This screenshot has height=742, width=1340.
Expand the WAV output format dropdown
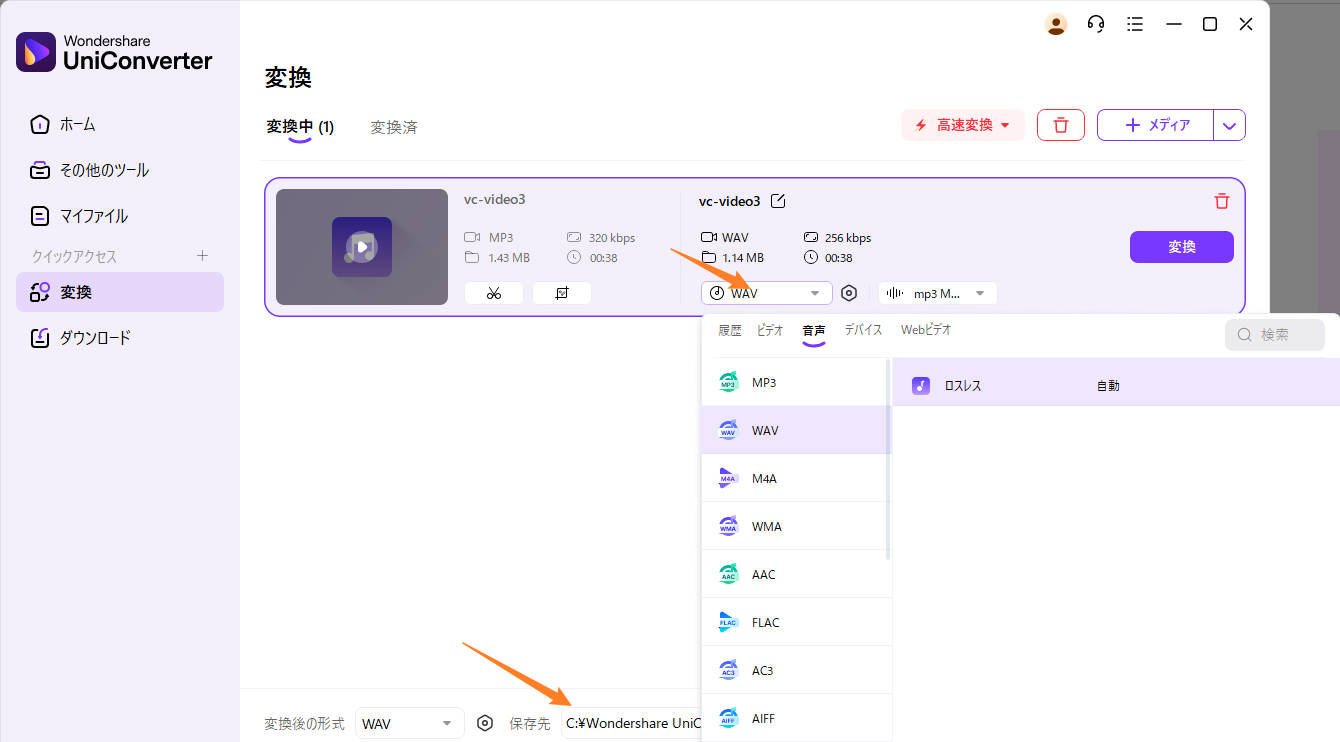coord(767,293)
